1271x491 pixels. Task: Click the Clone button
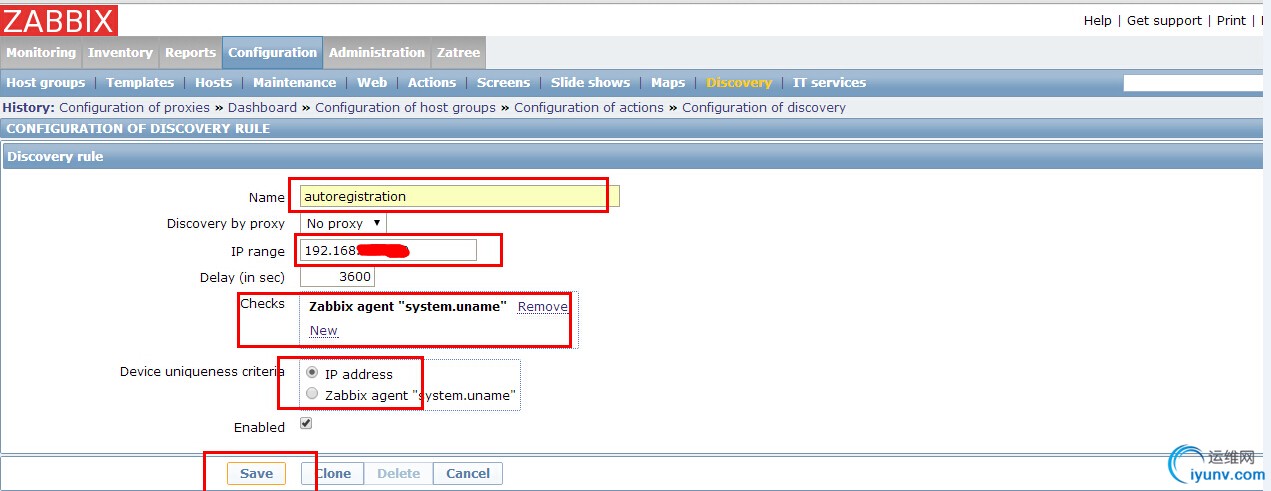(333, 474)
